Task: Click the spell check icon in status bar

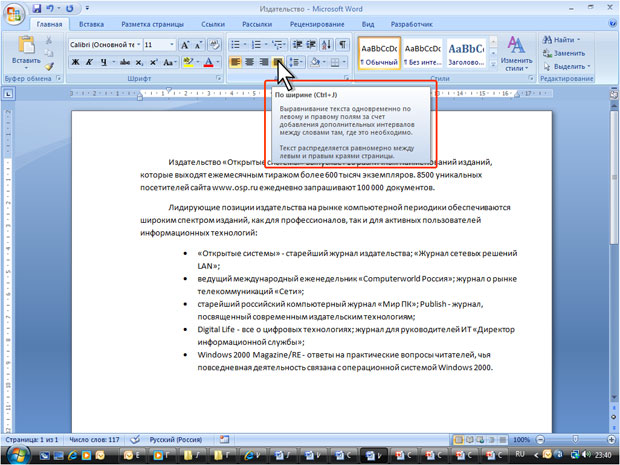Action: tap(135, 439)
